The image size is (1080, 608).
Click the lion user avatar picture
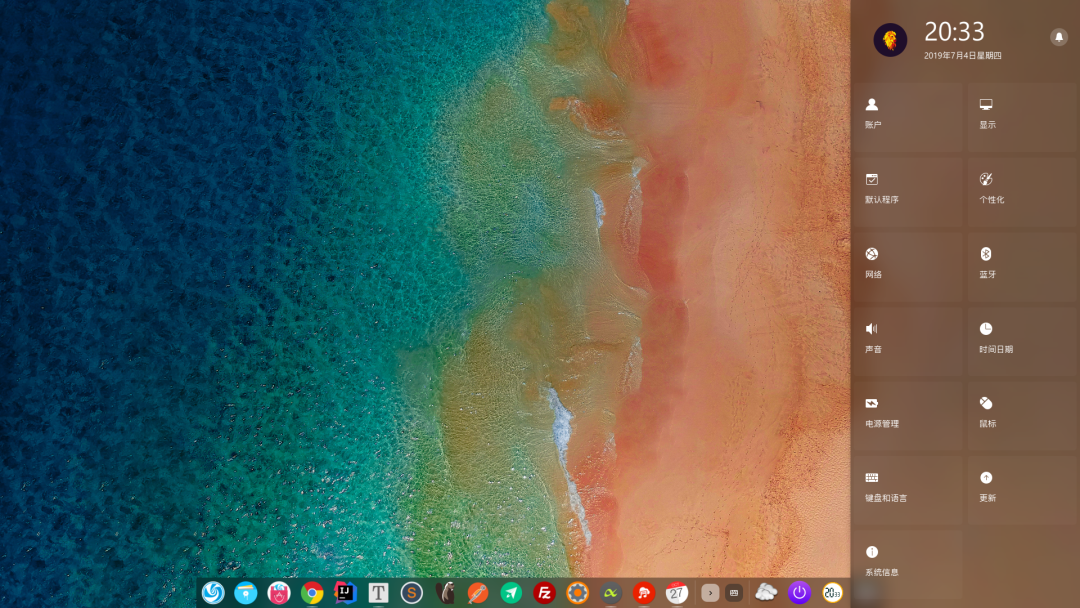point(890,40)
